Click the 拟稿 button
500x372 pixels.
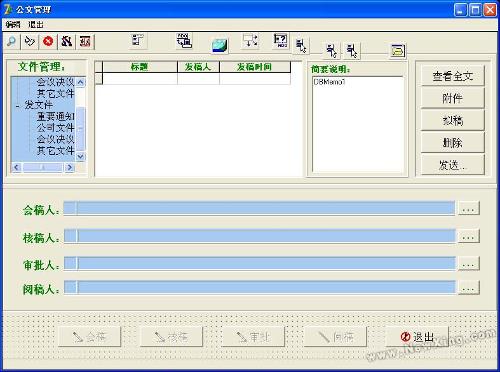453,120
